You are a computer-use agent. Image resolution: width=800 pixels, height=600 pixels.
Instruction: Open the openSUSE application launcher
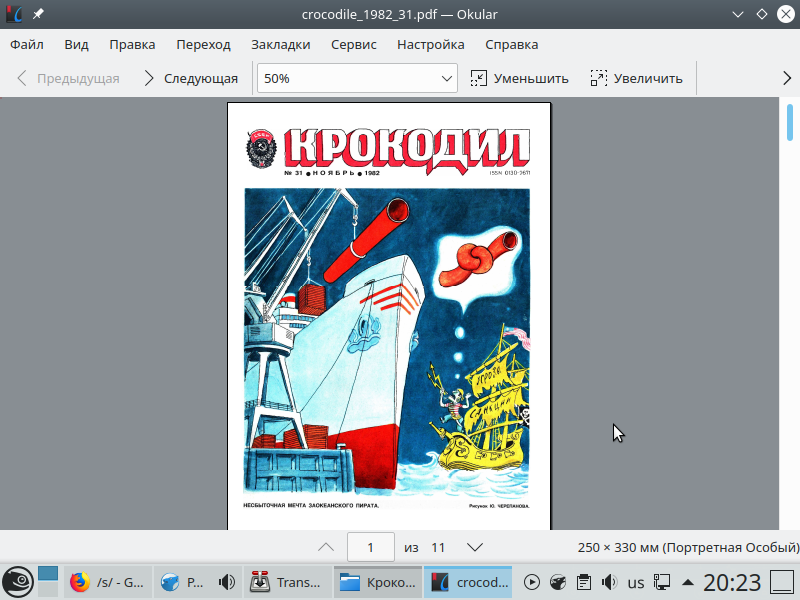click(17, 582)
